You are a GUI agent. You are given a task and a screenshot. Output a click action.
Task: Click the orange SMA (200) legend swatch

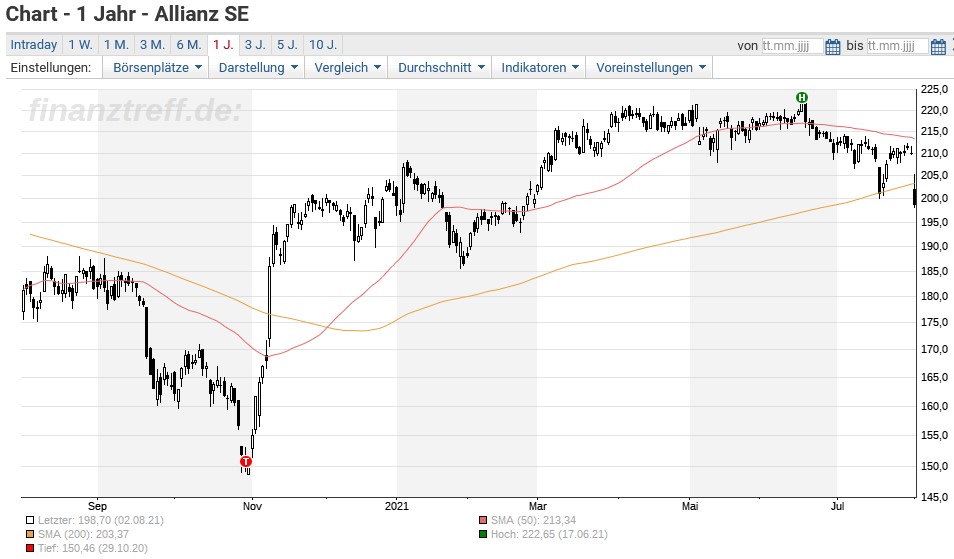point(30,535)
